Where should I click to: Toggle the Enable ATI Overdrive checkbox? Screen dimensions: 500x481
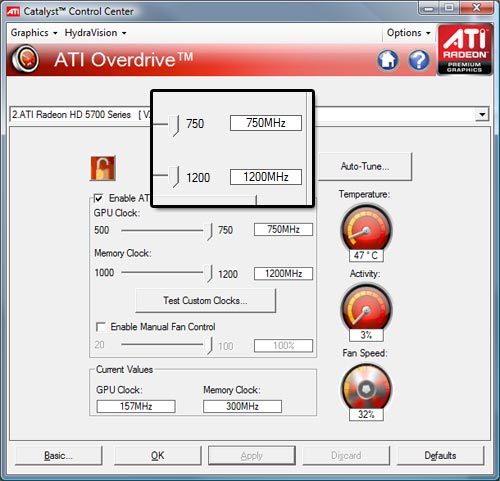pos(98,198)
